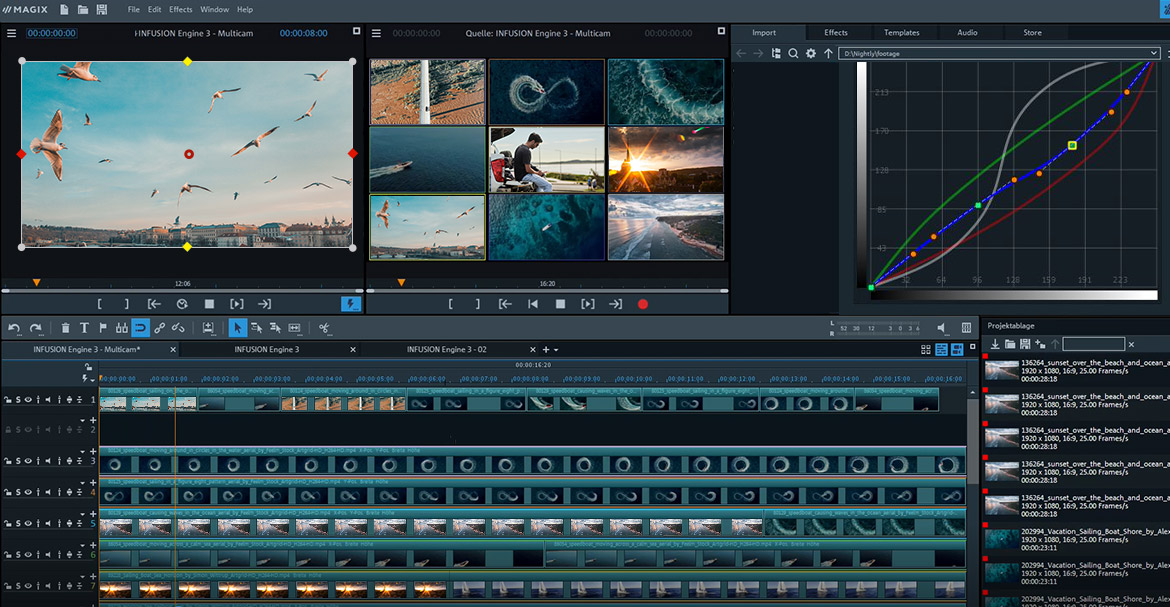The height and width of the screenshot is (607, 1170).
Task: Click the Undo icon in the toolbar
Action: pos(14,327)
